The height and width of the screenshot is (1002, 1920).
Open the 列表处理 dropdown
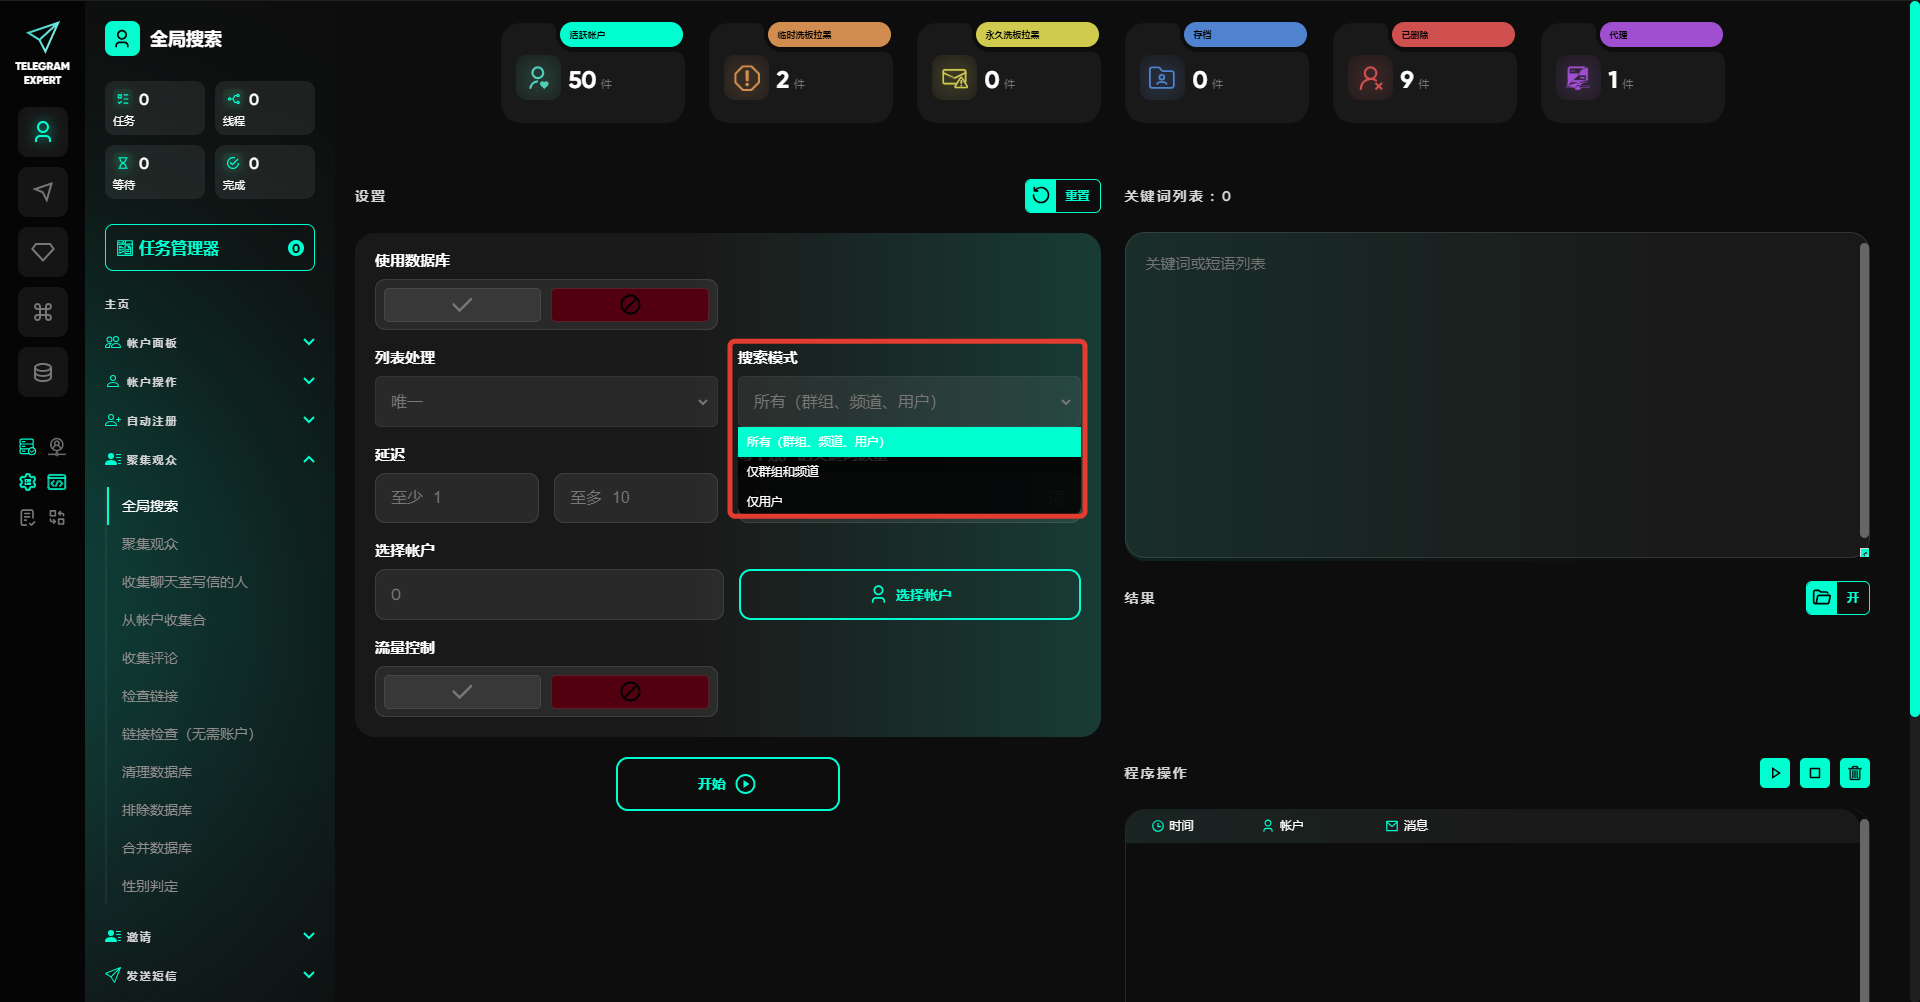click(546, 402)
